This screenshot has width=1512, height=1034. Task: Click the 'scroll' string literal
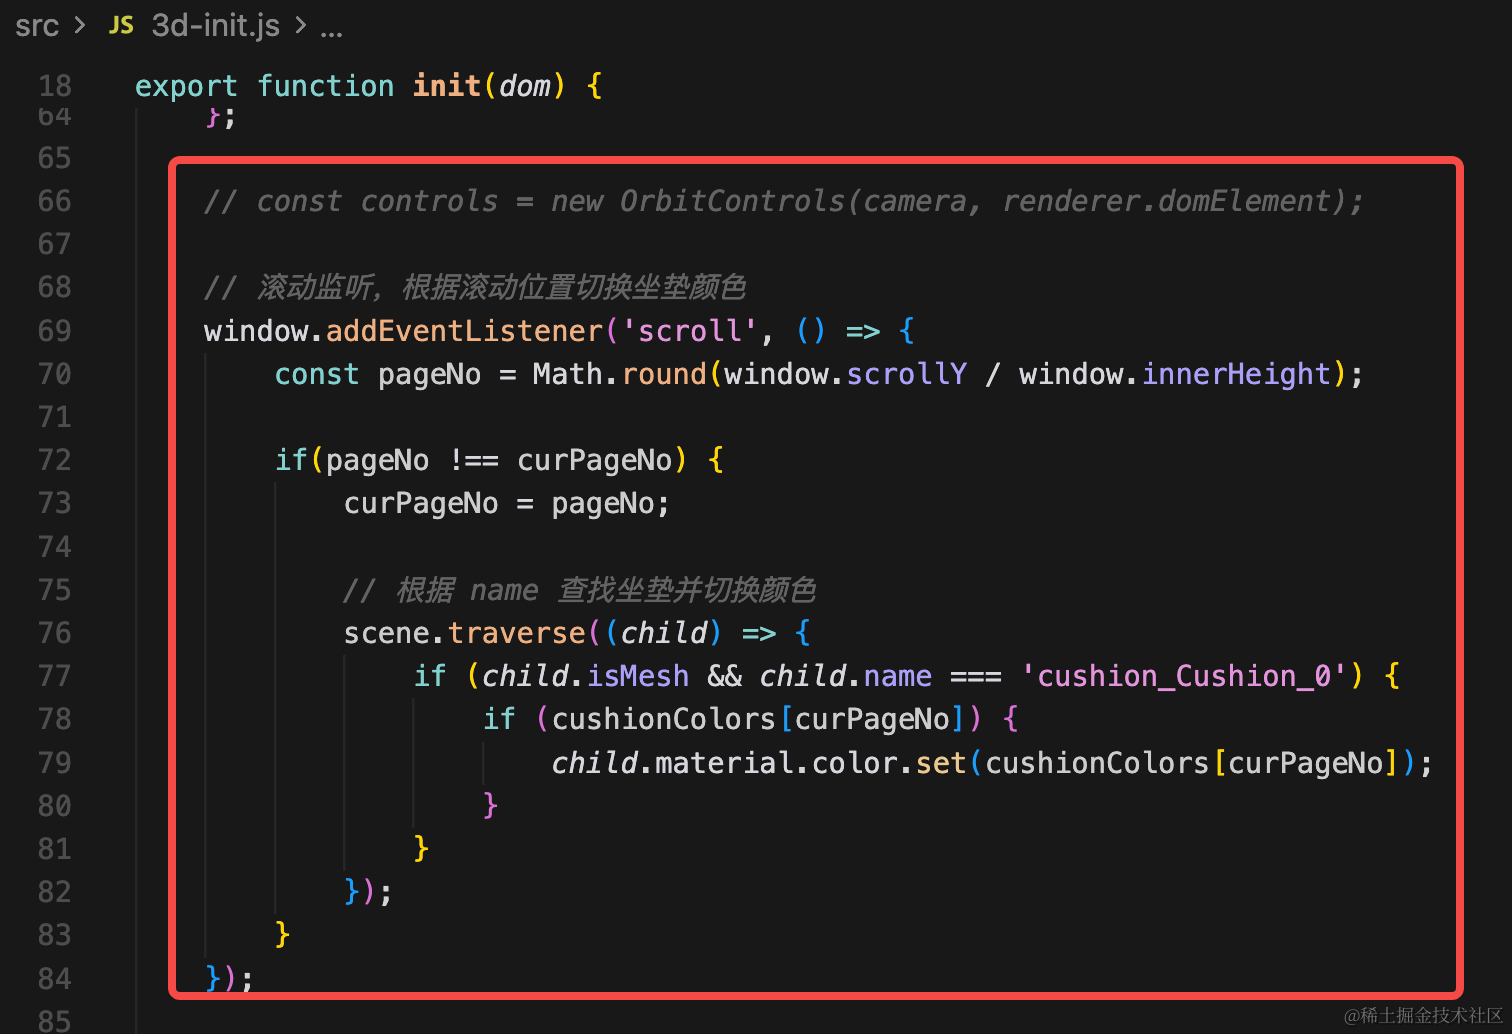(x=690, y=331)
